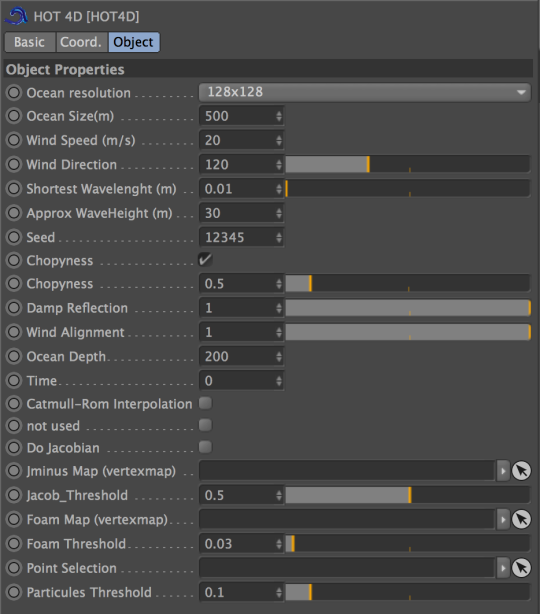Screen dimensions: 540x614
Task: Click picker arrow icon for Foam Map
Action: (521, 519)
